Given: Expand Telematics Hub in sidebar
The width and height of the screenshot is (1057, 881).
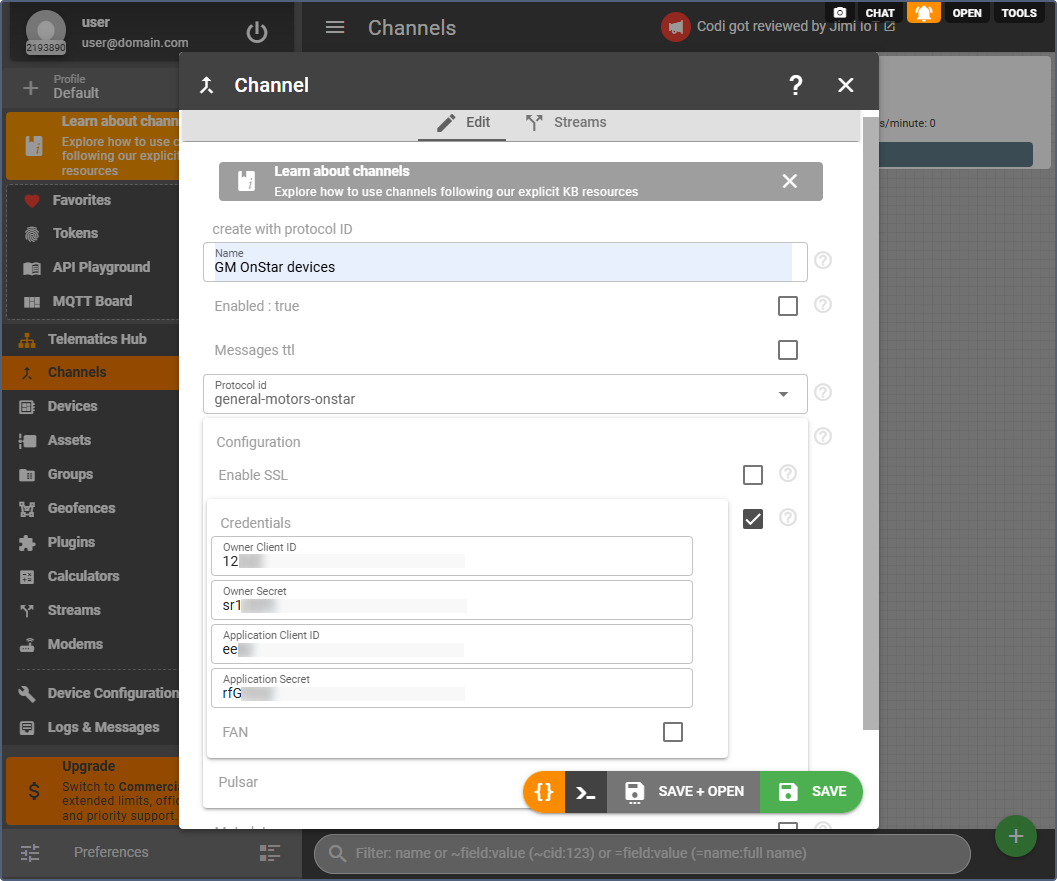Looking at the screenshot, I should click(96, 339).
